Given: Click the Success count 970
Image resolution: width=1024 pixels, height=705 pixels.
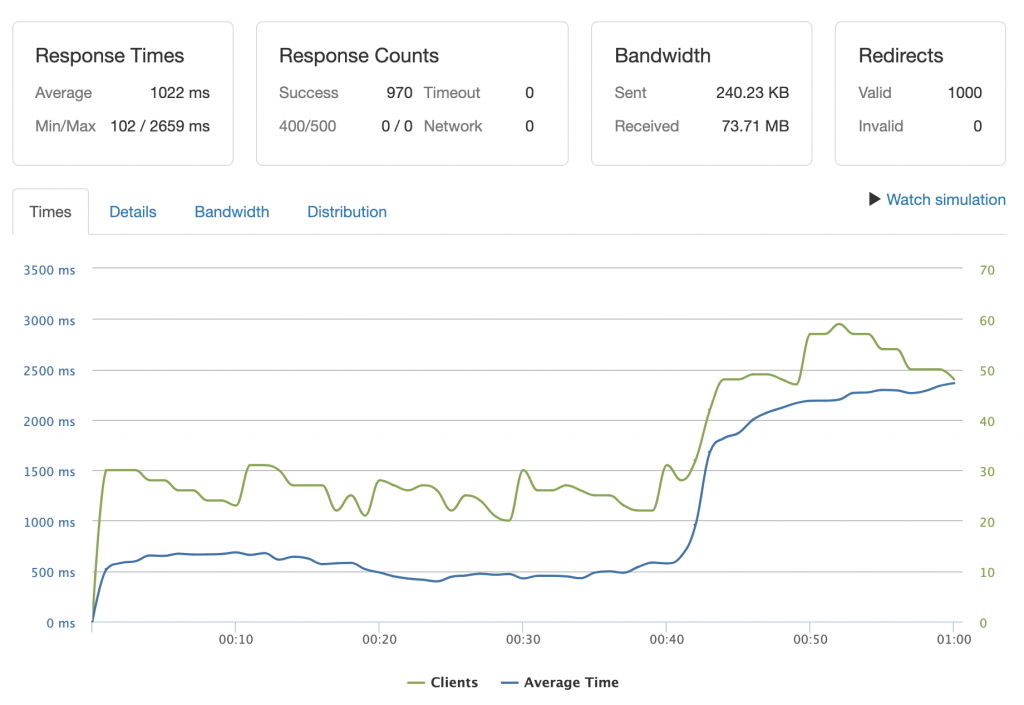Looking at the screenshot, I should point(399,93).
